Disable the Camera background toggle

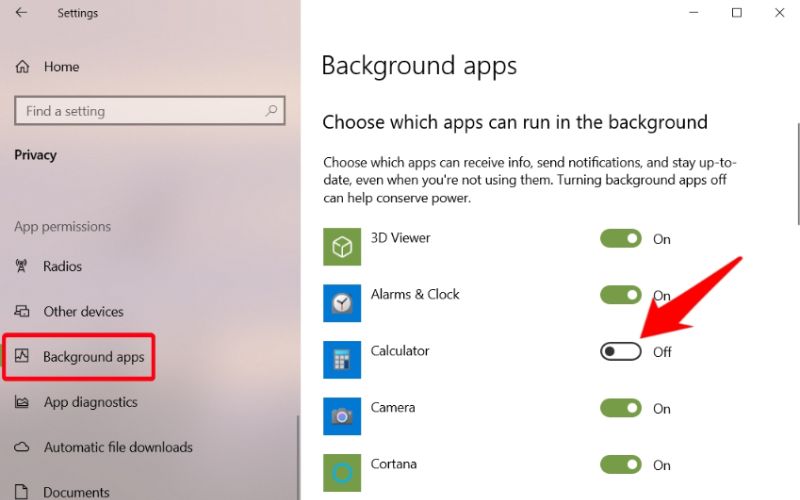tap(620, 408)
